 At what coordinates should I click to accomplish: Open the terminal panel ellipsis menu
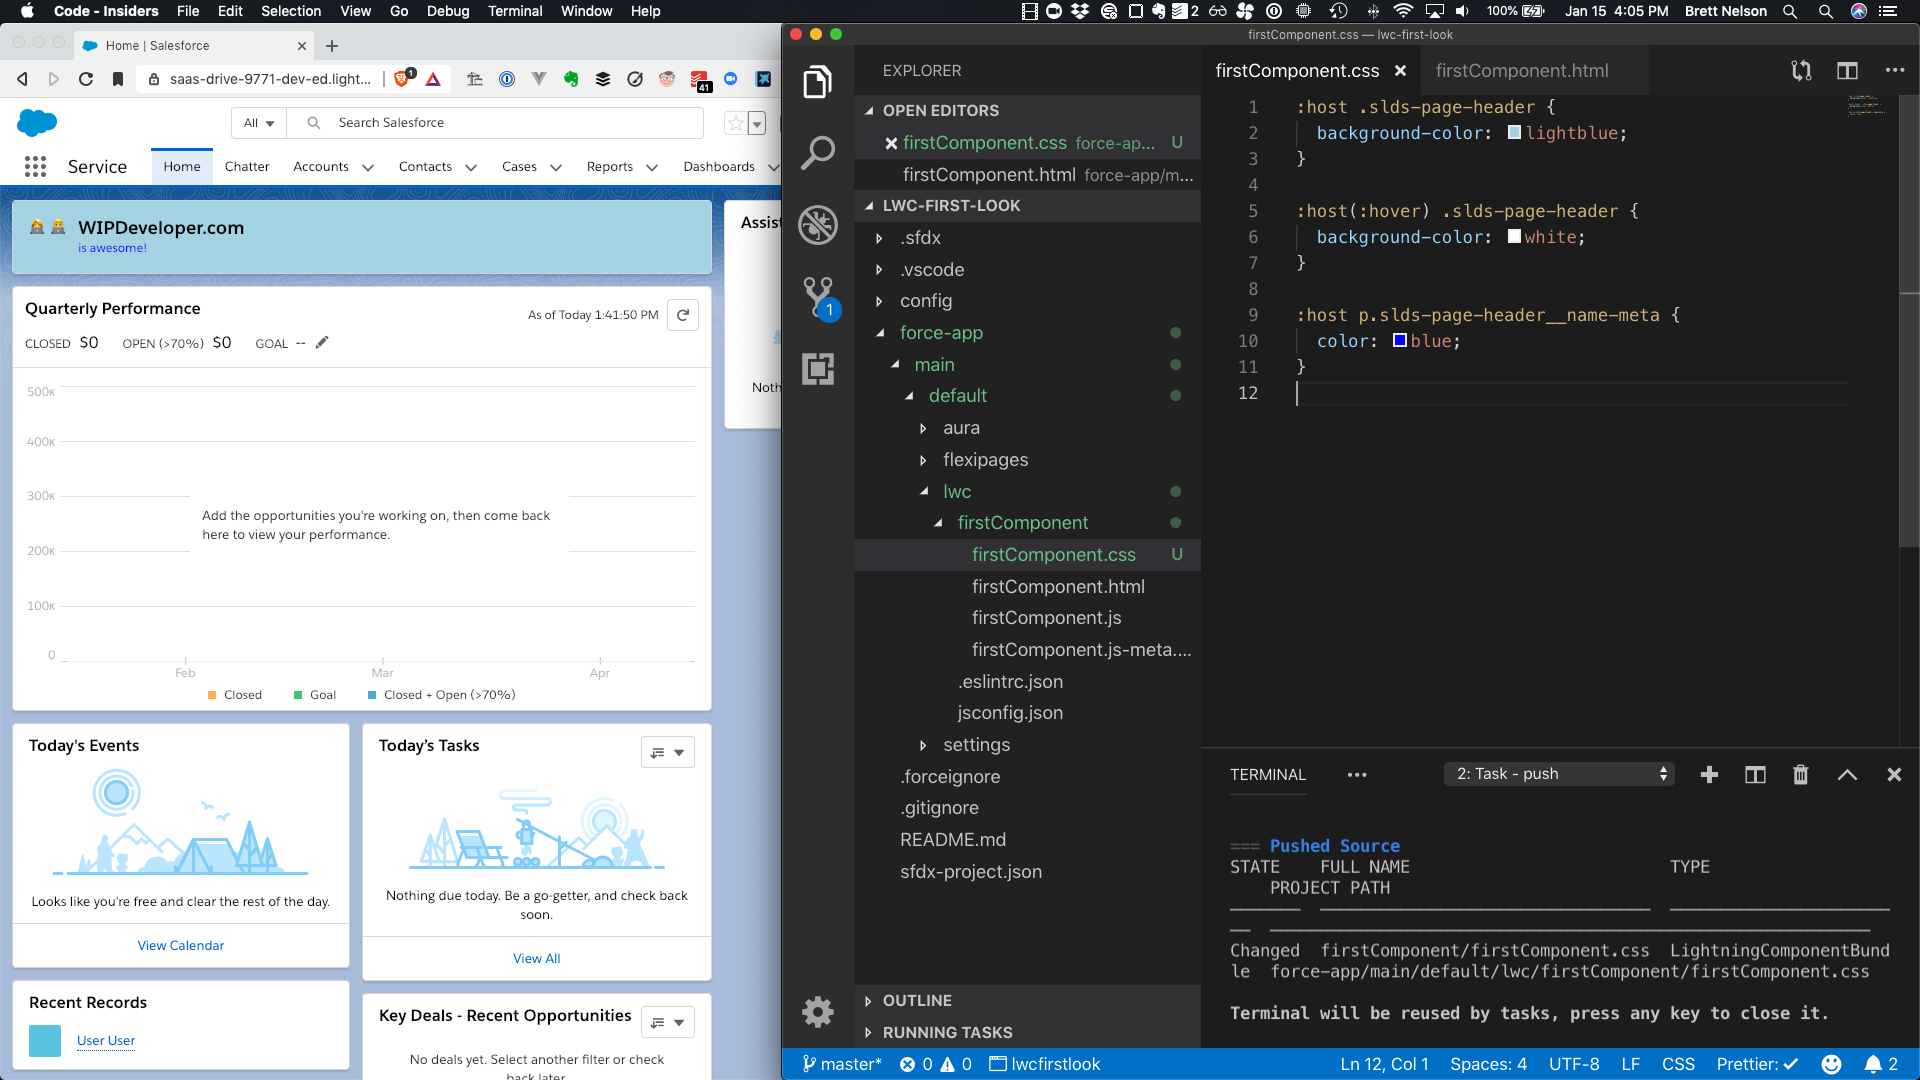pyautogui.click(x=1357, y=775)
